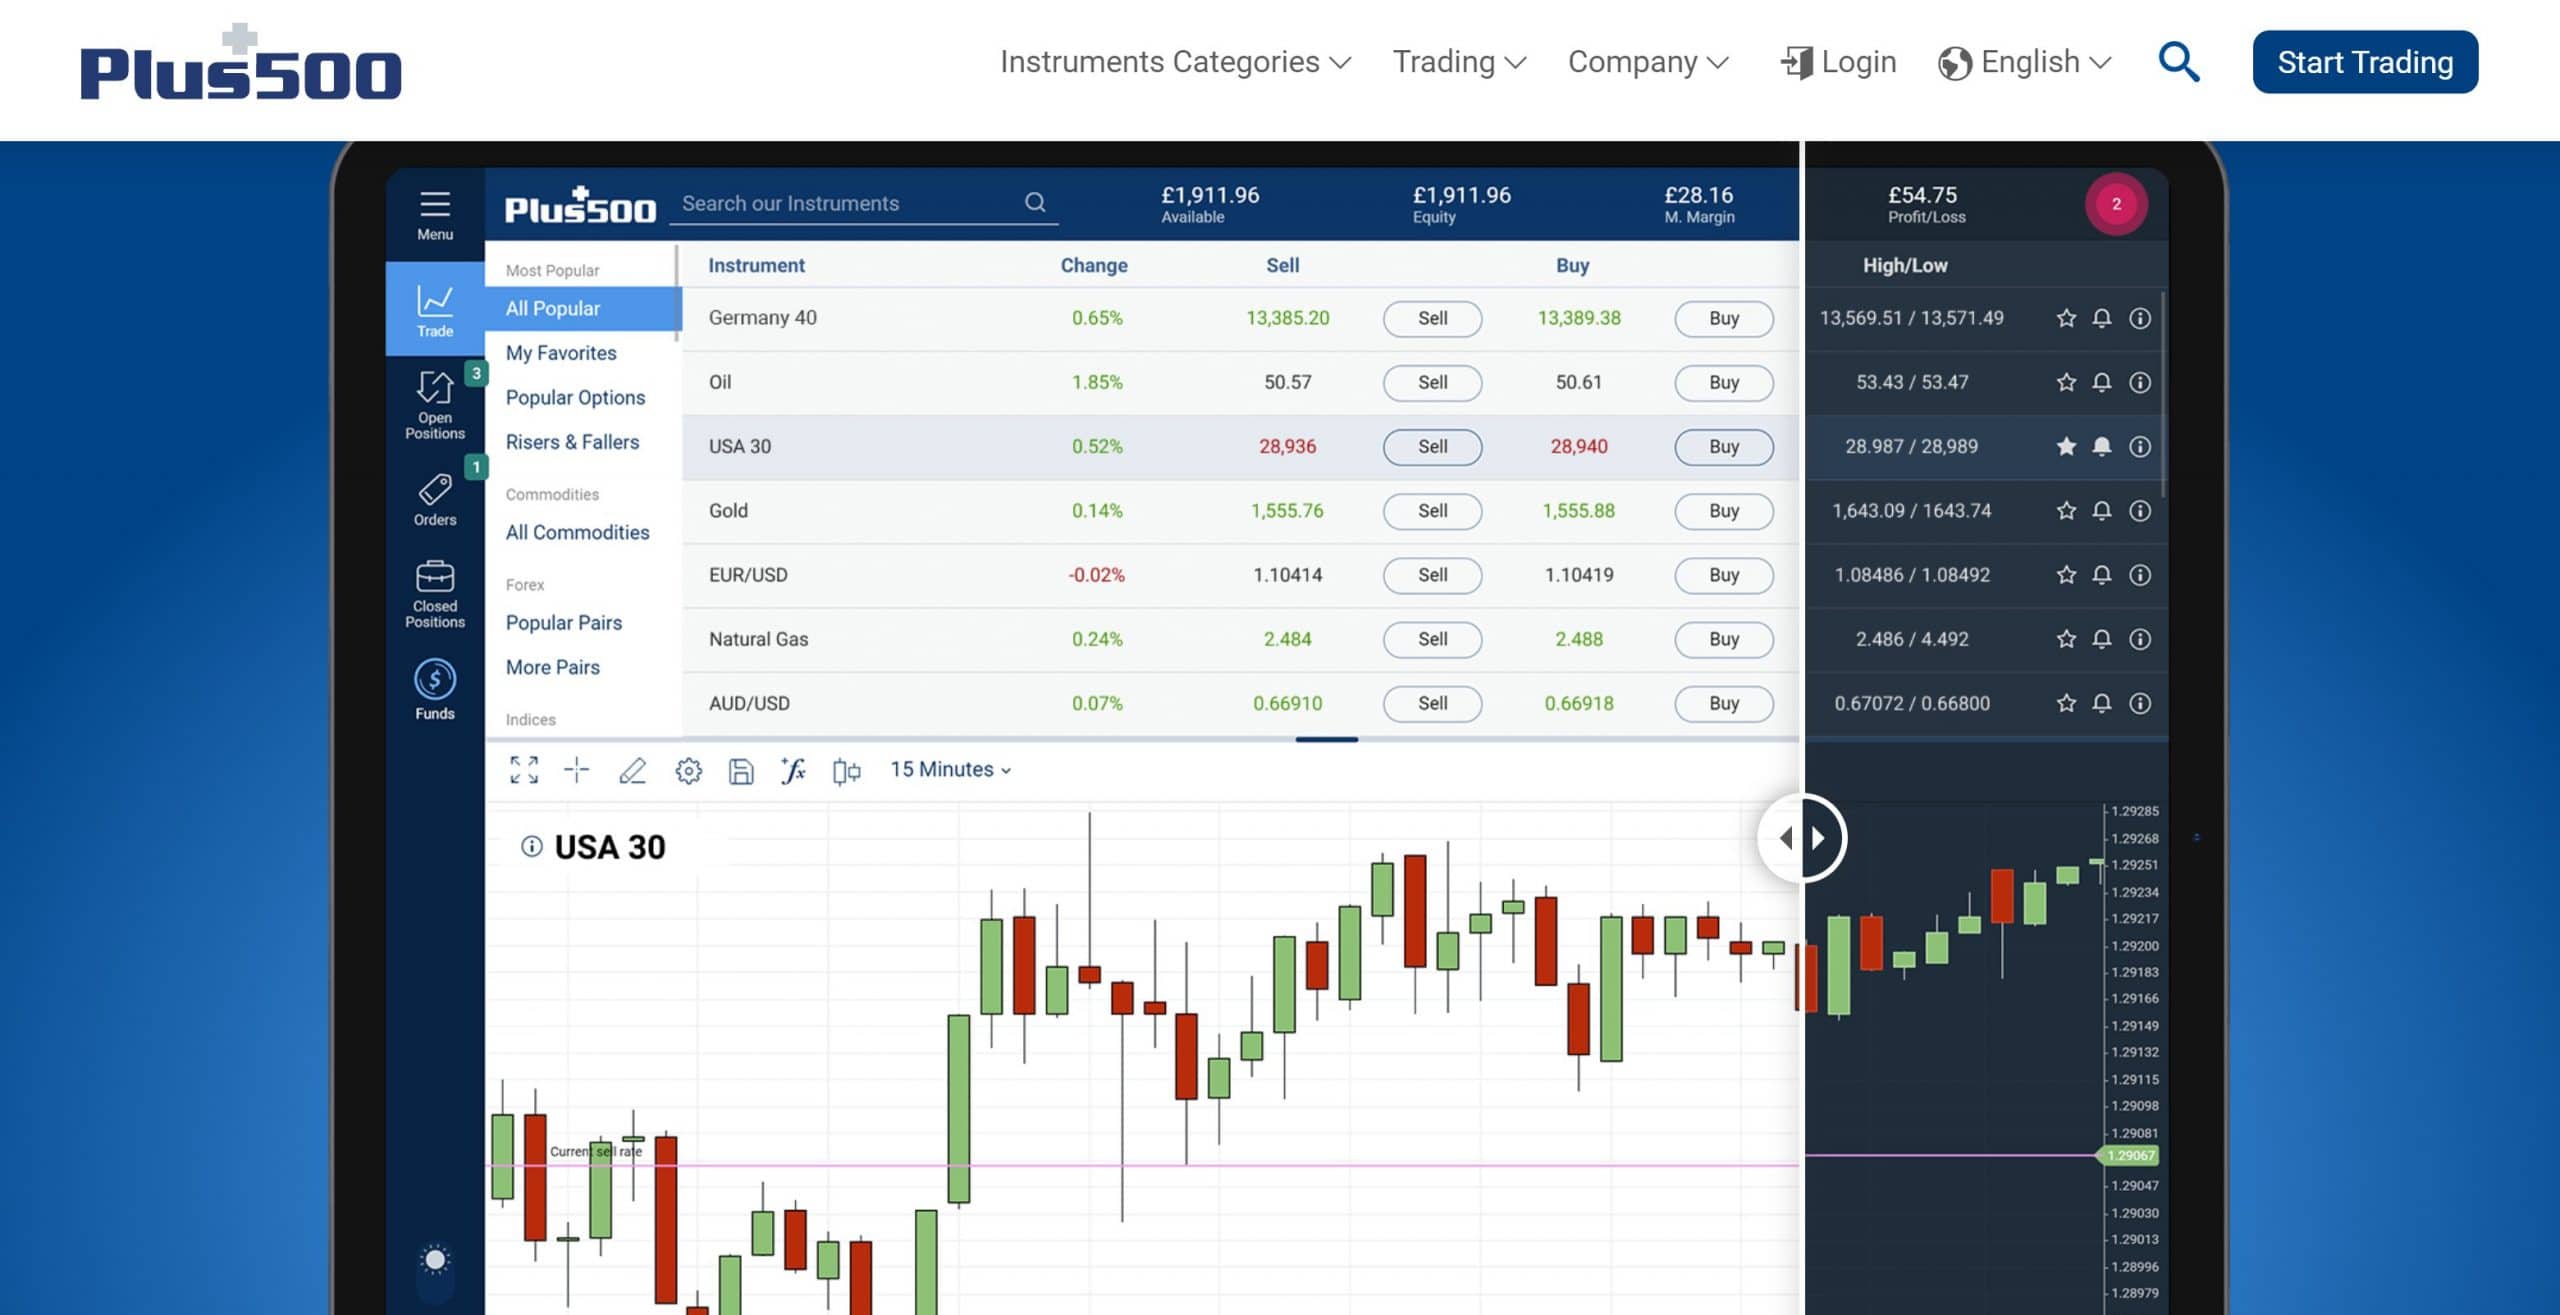Click the Start Trading button
This screenshot has width=2560, height=1315.
coord(2365,62)
